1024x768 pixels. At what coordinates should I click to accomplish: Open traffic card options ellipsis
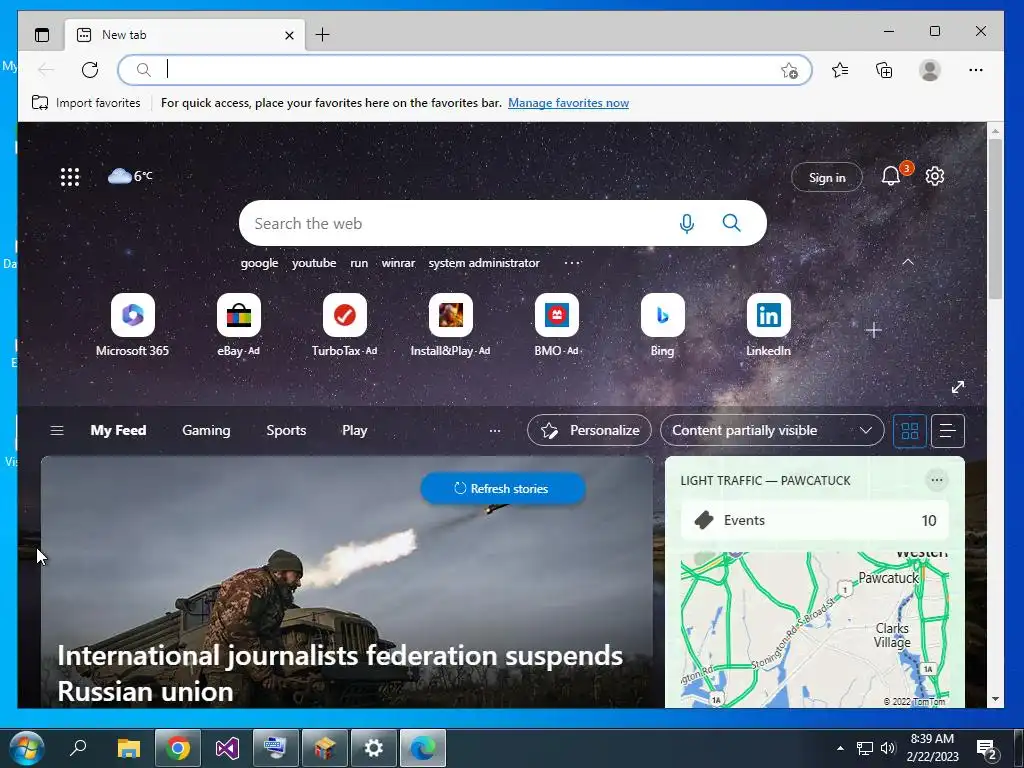tap(936, 480)
